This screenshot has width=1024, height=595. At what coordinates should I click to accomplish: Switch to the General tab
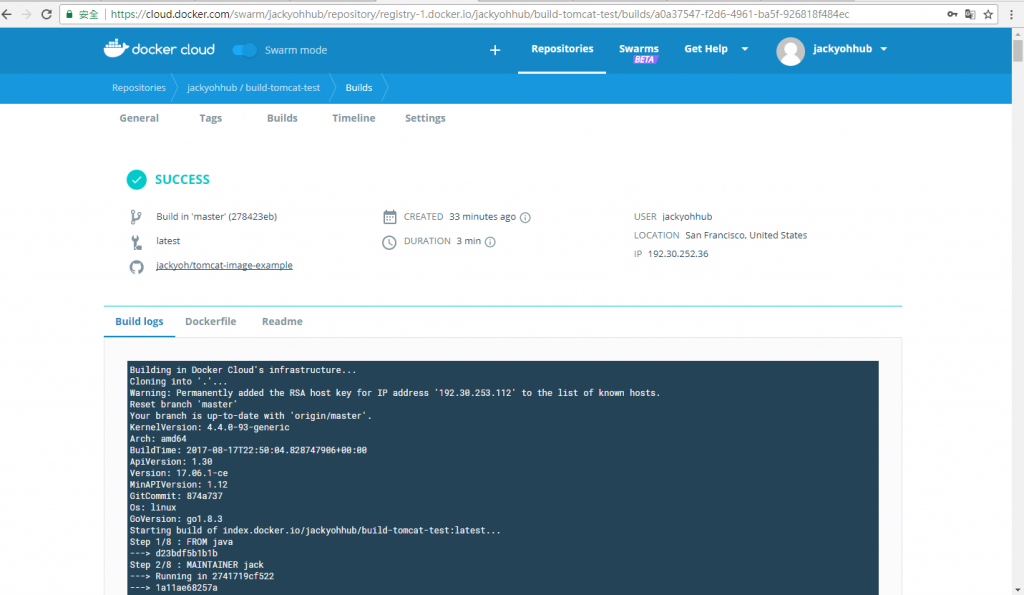139,118
